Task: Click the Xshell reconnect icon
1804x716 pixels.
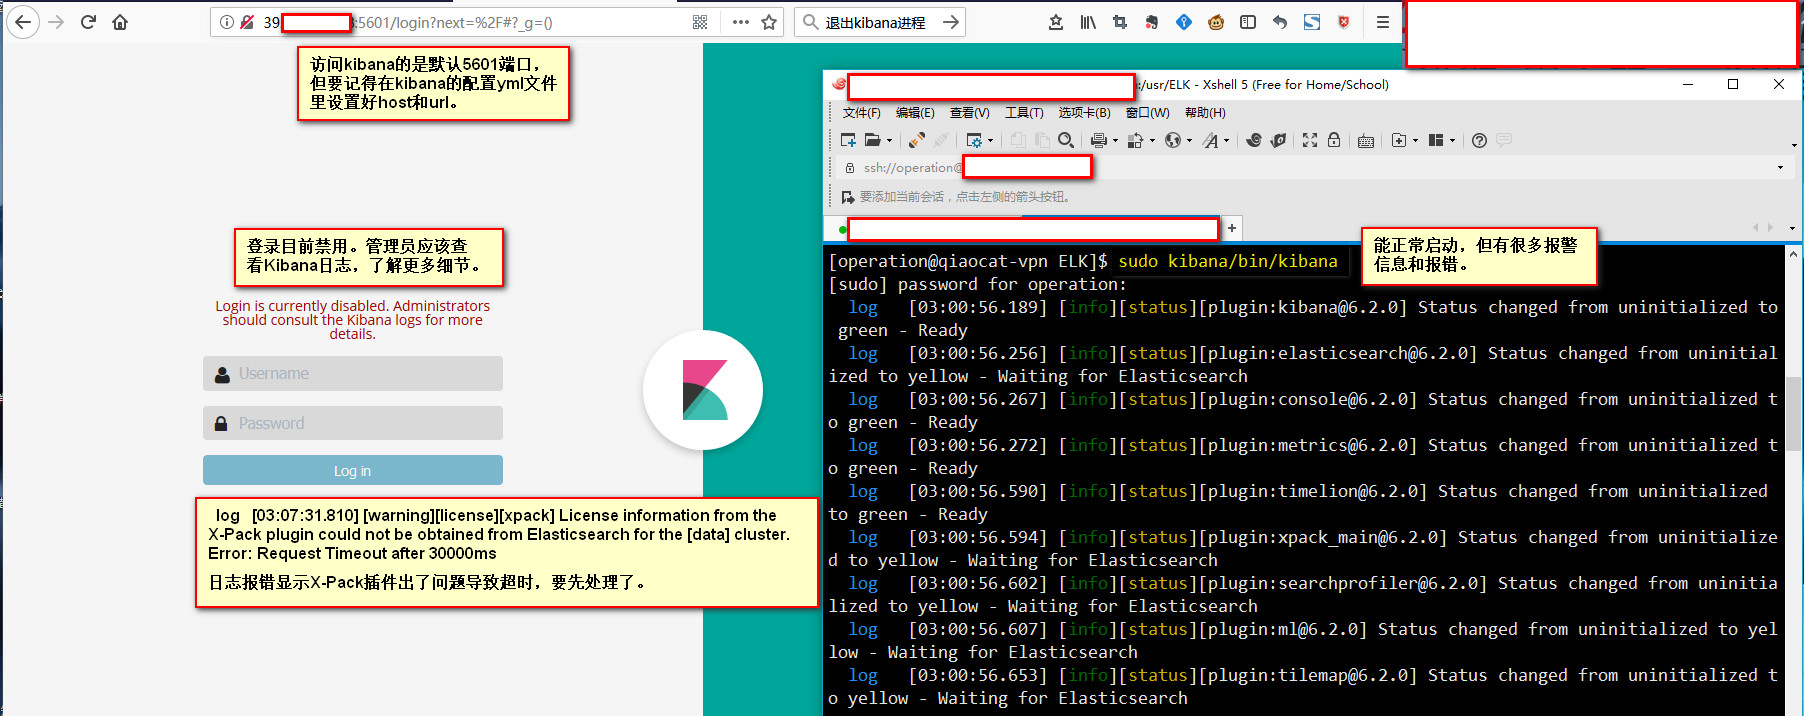Action: point(917,141)
